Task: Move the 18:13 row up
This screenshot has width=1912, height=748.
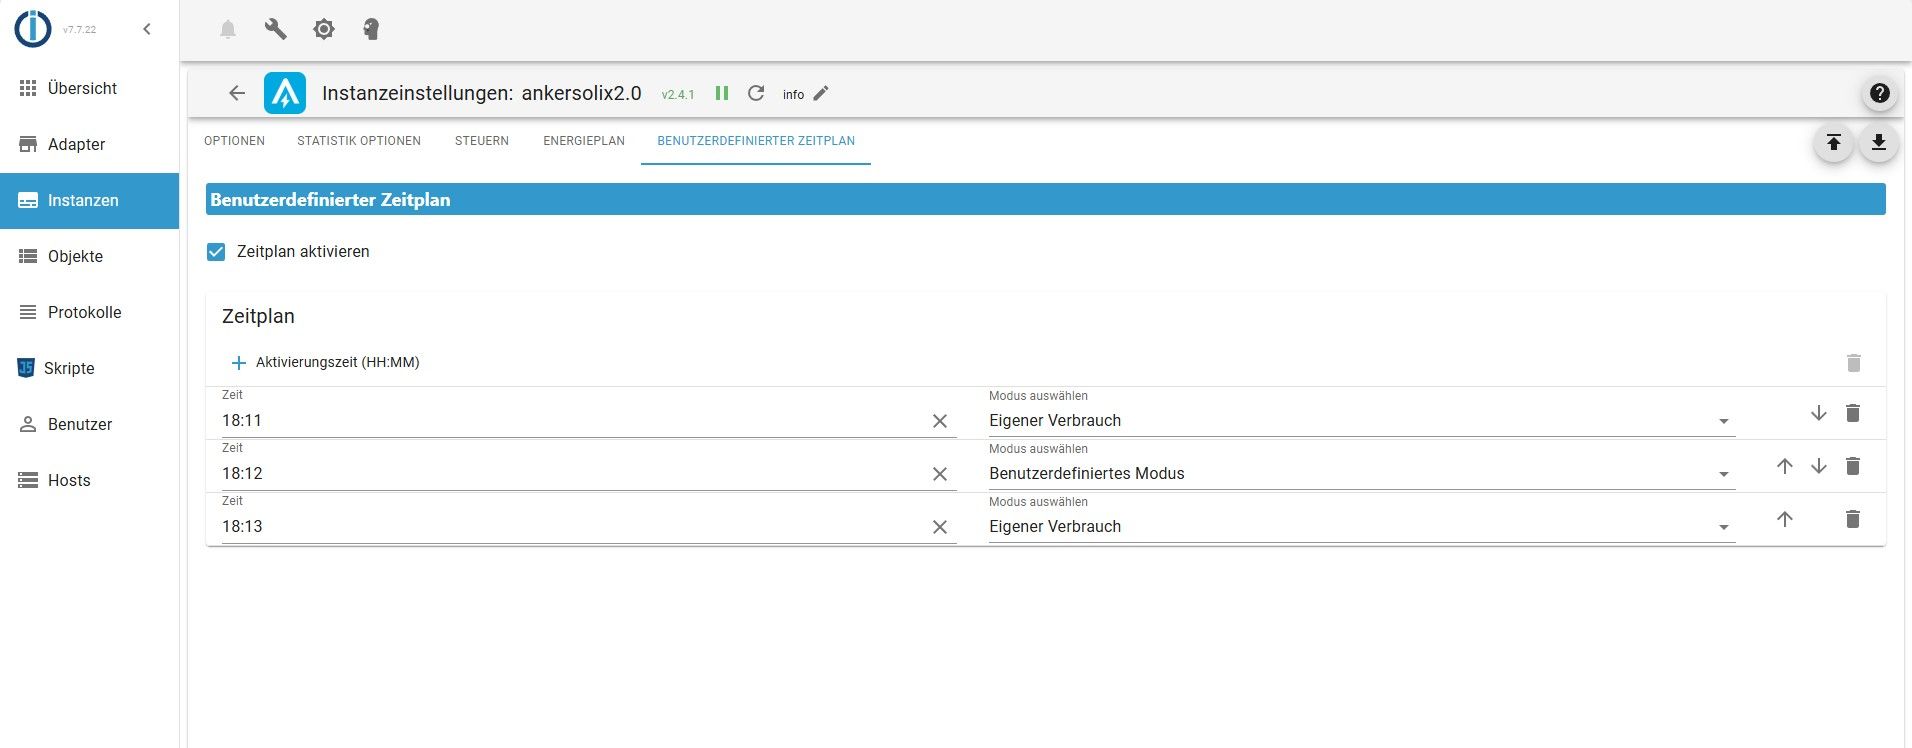Action: 1785,519
